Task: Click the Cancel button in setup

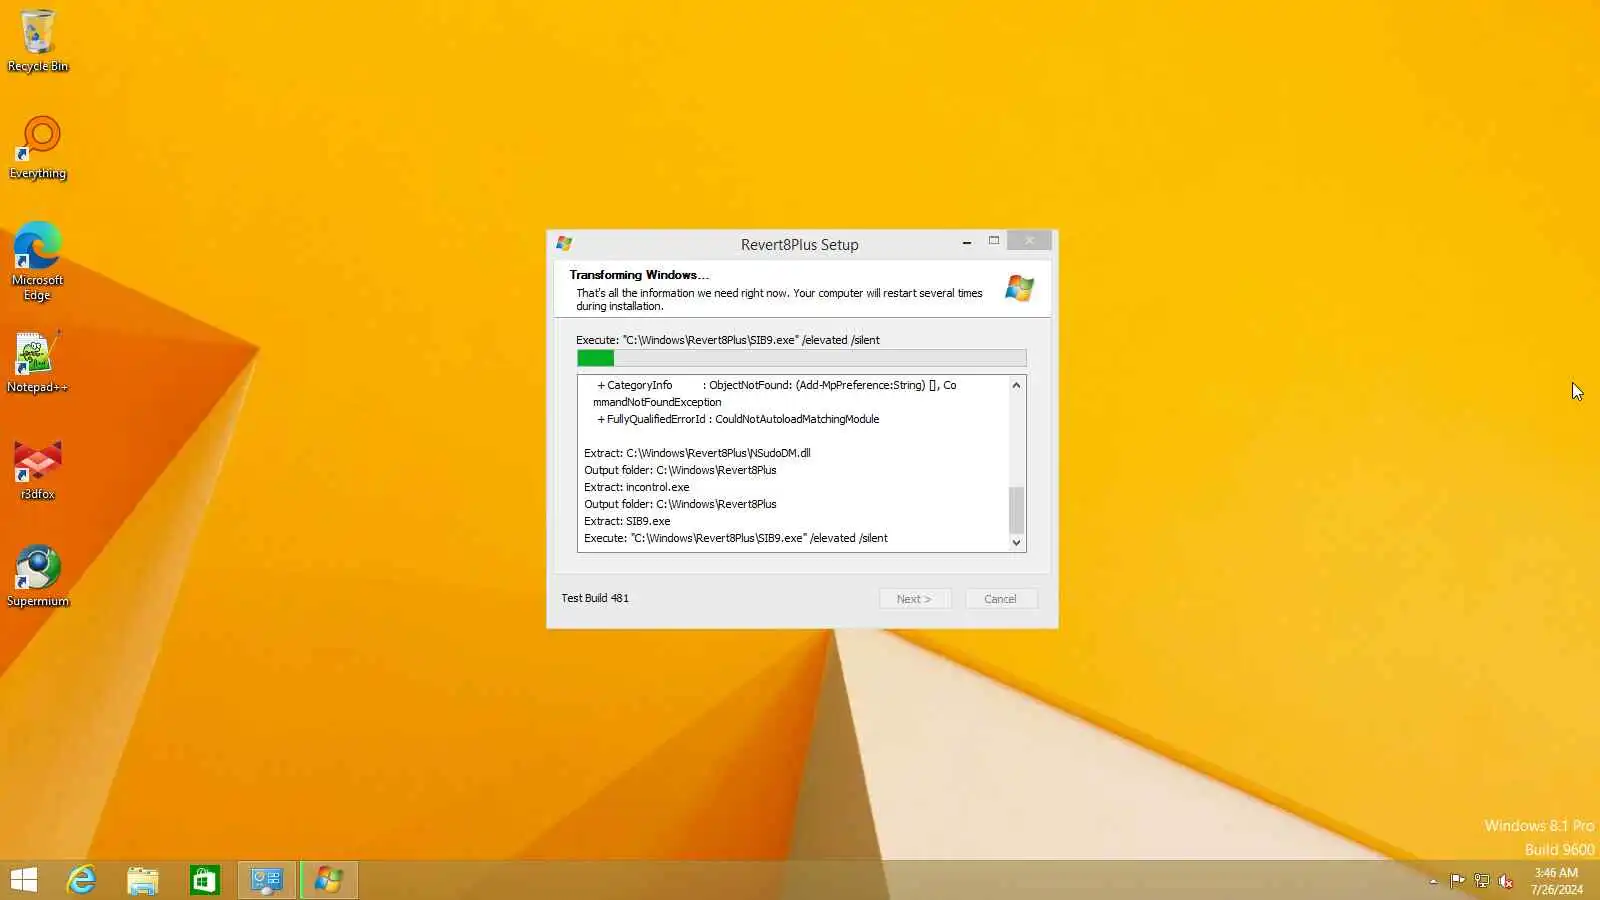Action: click(x=1000, y=599)
